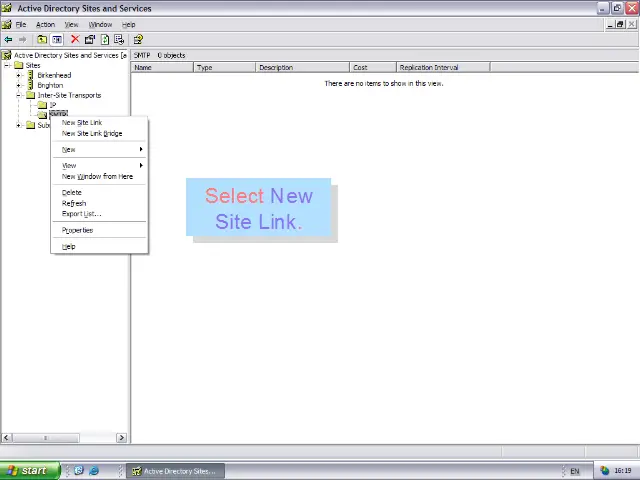Click the 16:19 taskbar clock
Image resolution: width=640 pixels, height=480 pixels.
pyautogui.click(x=623, y=471)
